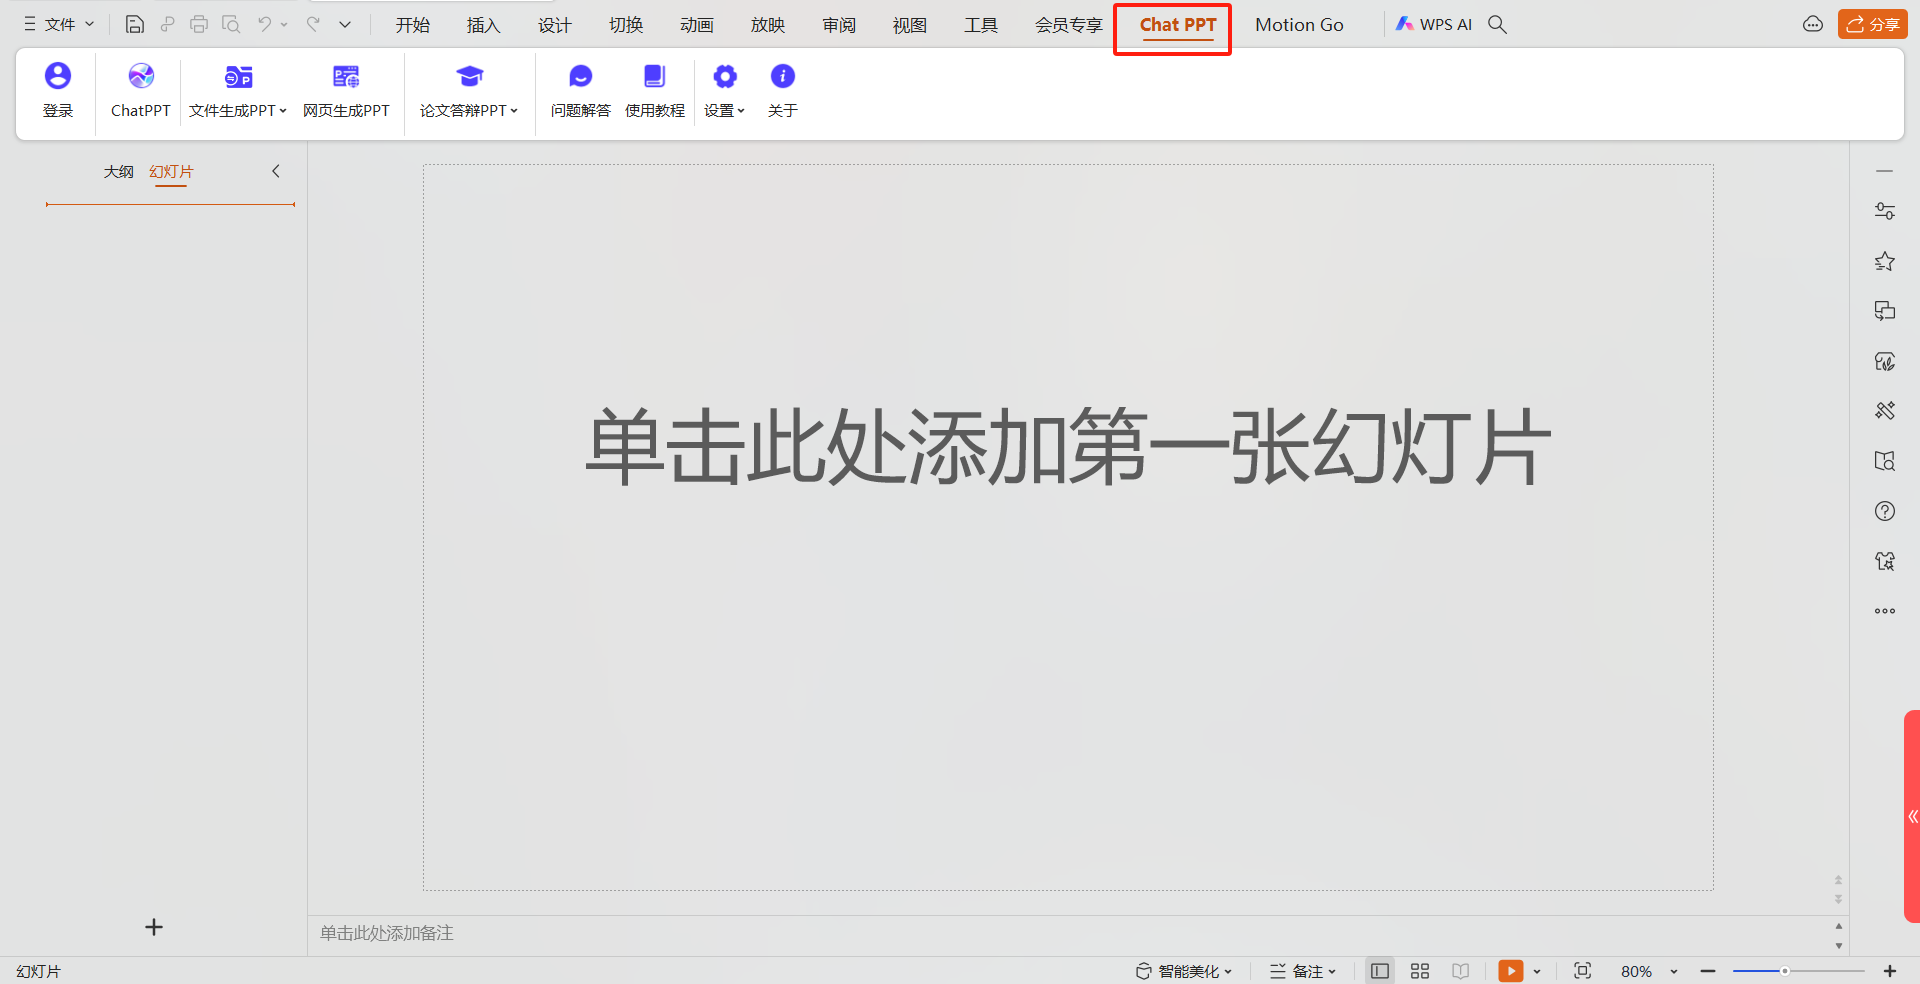This screenshot has height=984, width=1920.
Task: Click 文件生成PPT icon
Action: coord(238,76)
